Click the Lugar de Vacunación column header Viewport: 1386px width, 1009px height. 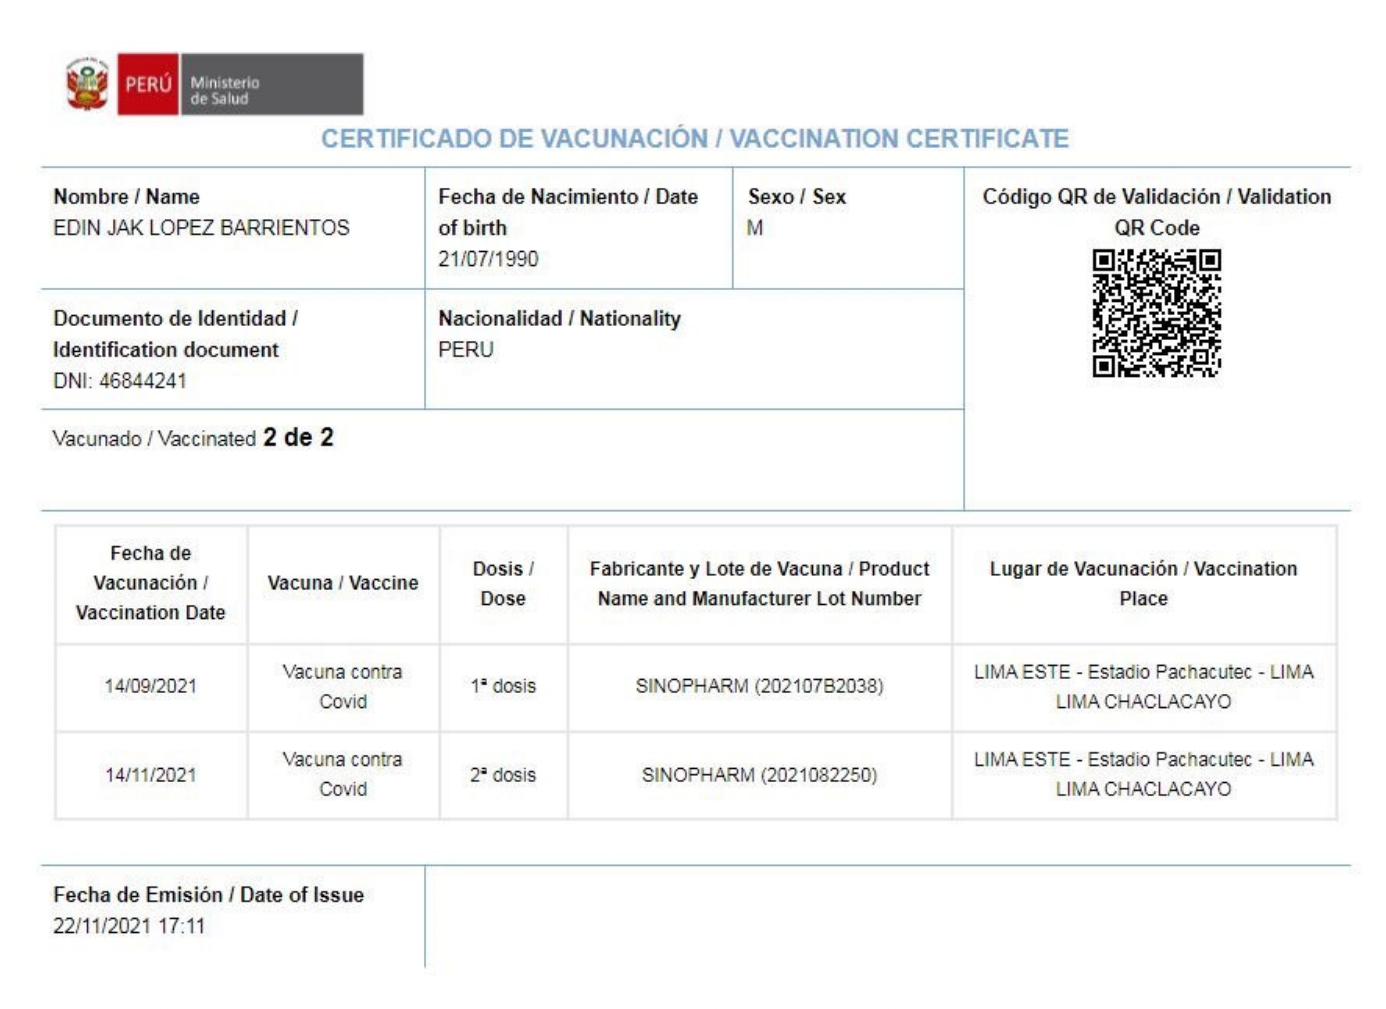pos(1143,583)
